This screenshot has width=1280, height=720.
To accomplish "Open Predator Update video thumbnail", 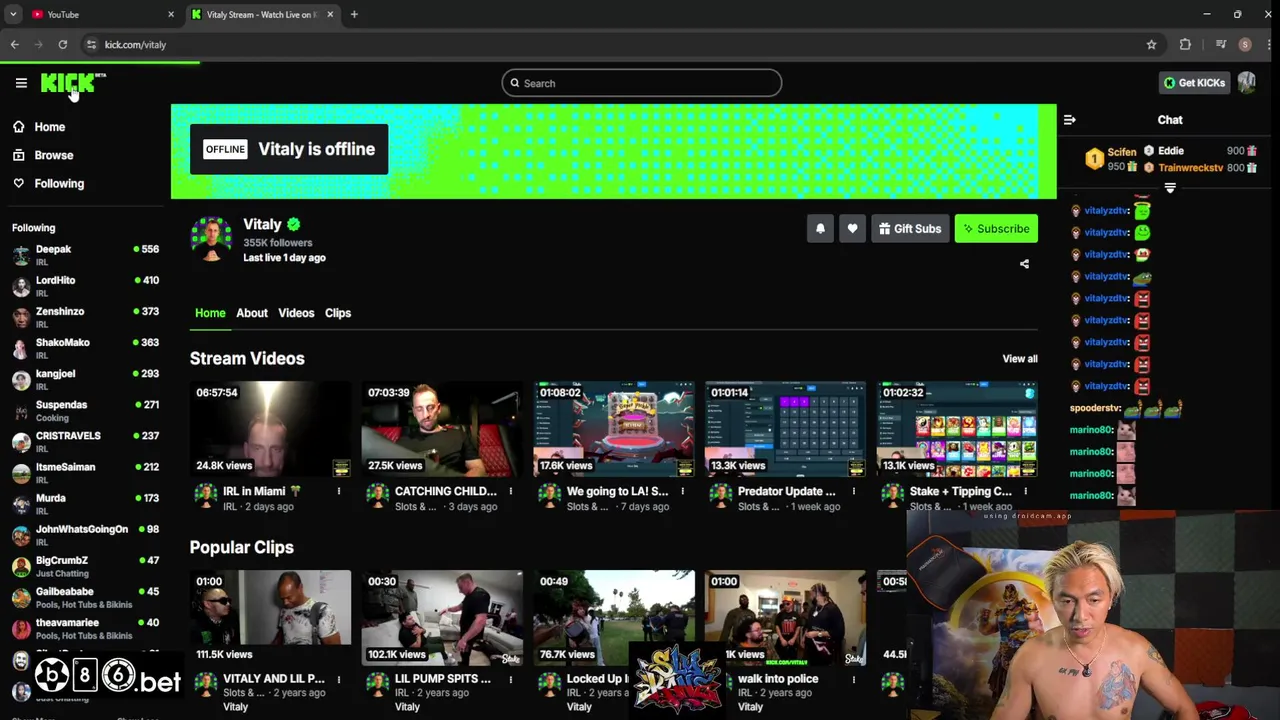I will (786, 429).
